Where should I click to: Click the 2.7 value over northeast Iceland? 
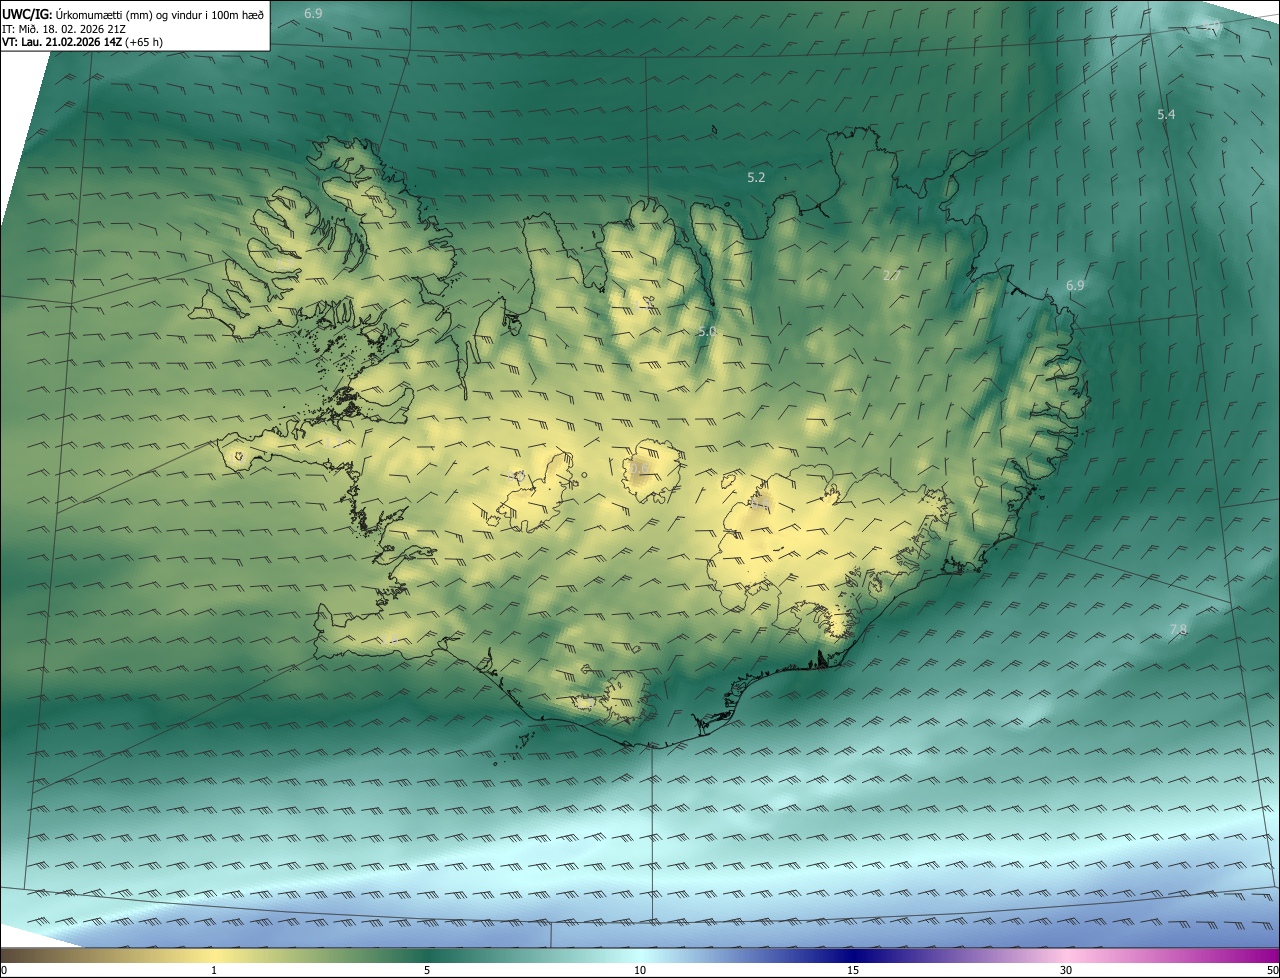(892, 275)
